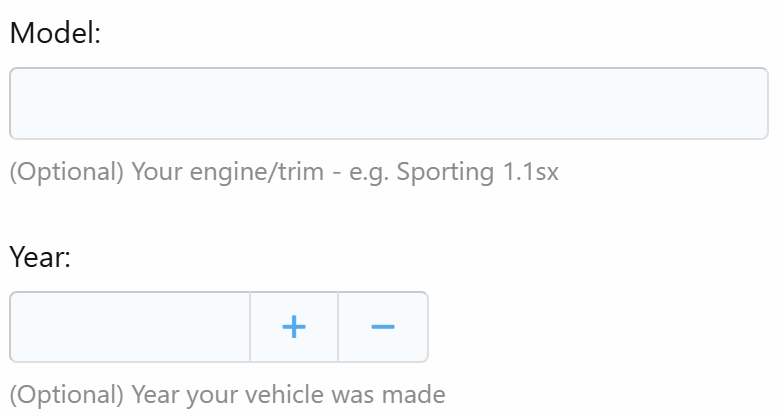780x416 pixels.
Task: Click the vehicle year hint text
Action: pos(227,395)
